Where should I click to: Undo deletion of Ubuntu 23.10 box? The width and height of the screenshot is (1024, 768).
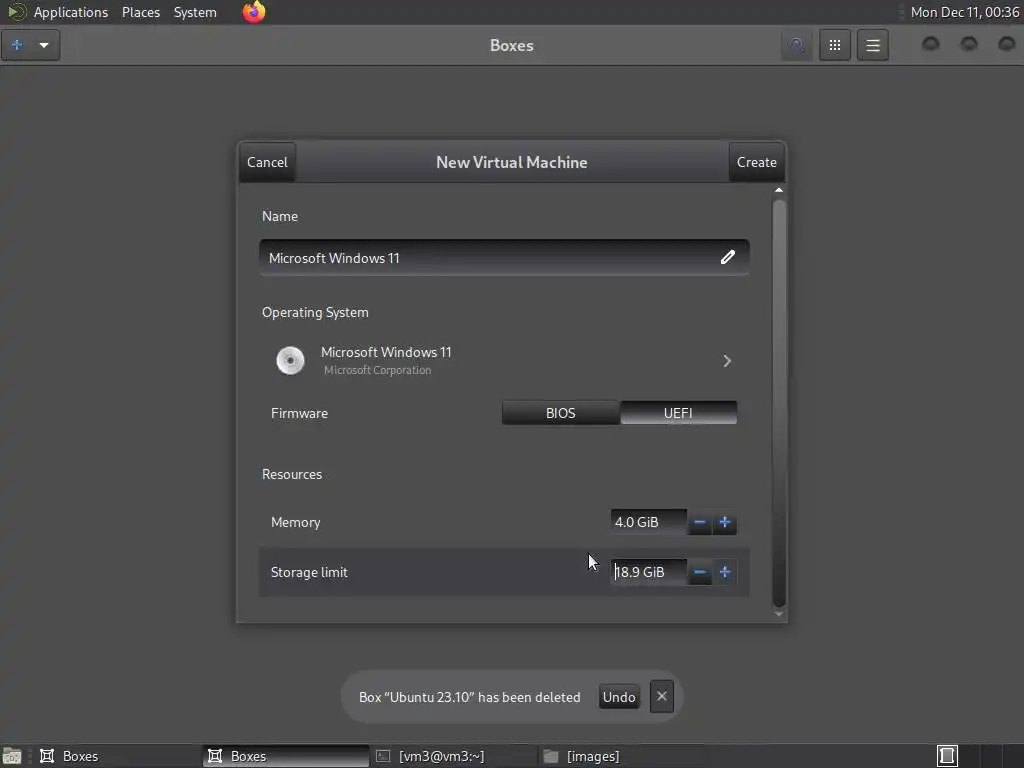(618, 697)
